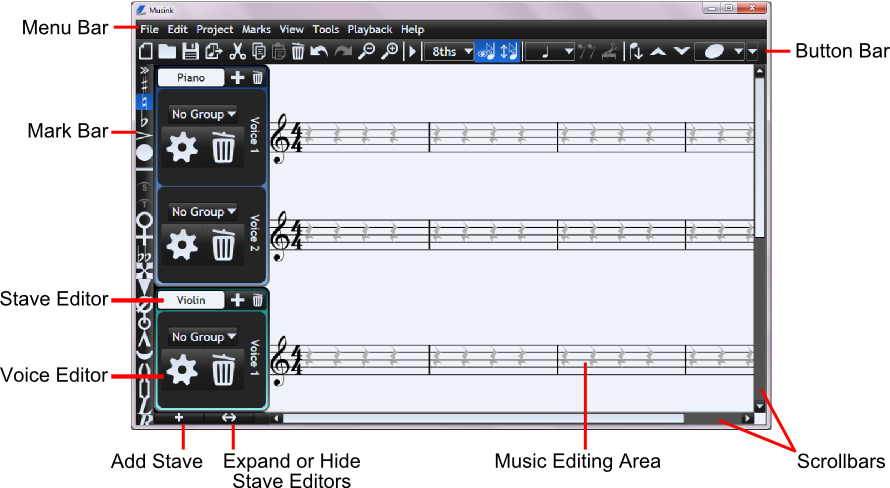Open the Project menu
Screen dimensions: 890x488
point(215,30)
